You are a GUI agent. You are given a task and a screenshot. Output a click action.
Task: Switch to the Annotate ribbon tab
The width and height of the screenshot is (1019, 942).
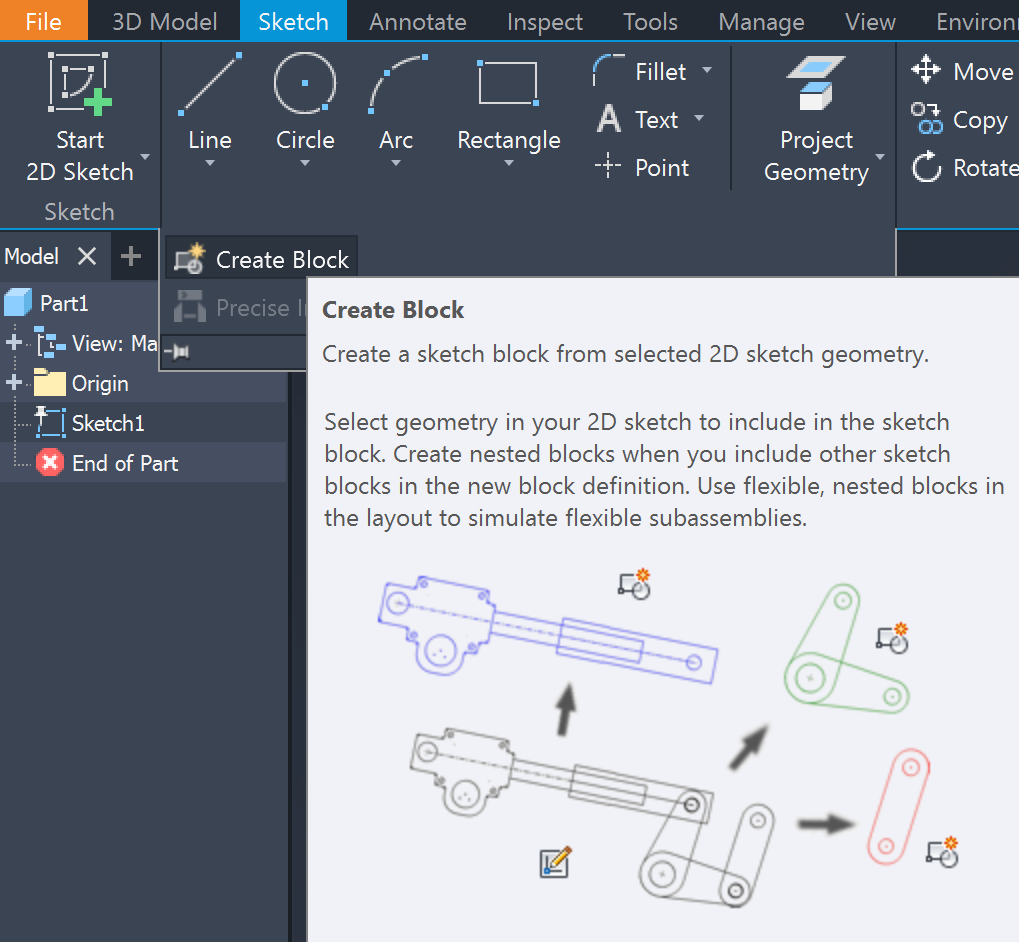tap(417, 20)
